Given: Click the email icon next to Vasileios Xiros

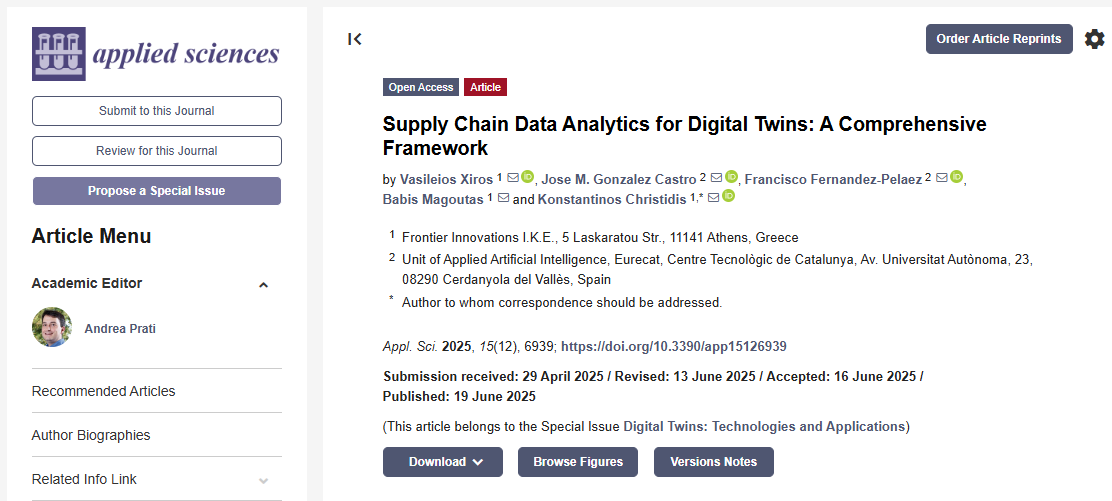Looking at the screenshot, I should point(513,178).
